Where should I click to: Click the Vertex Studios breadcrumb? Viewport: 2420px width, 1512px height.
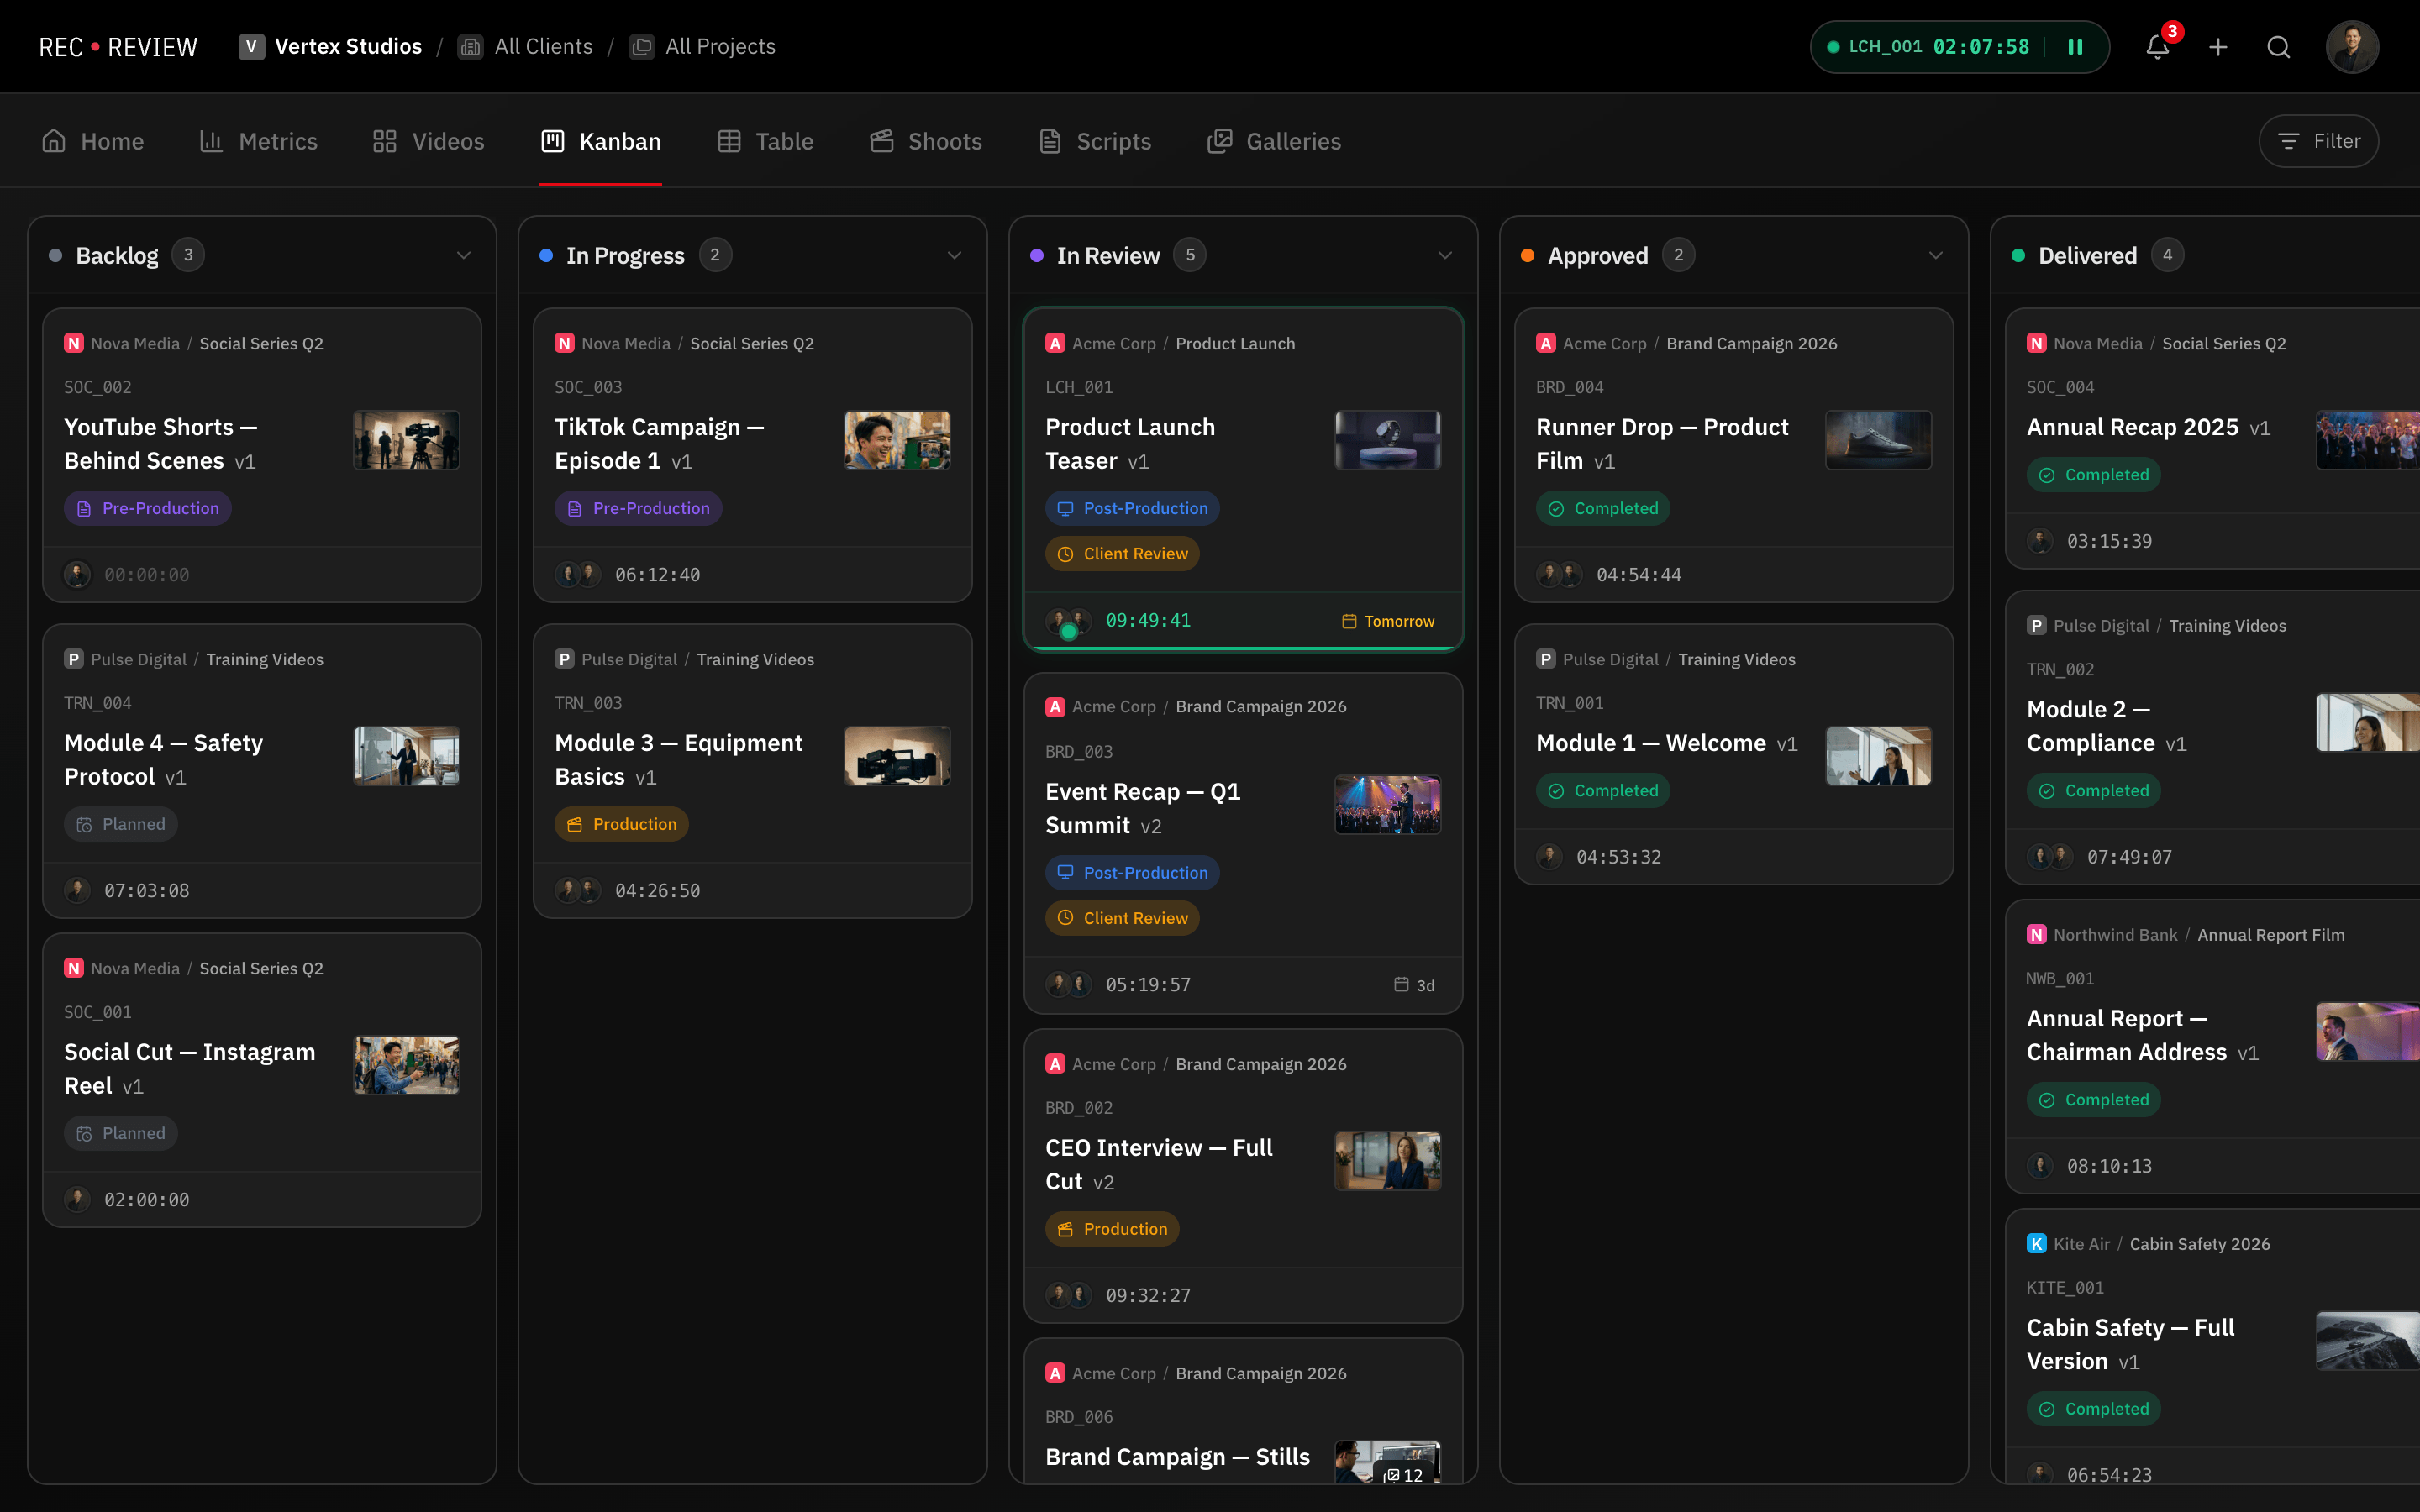click(x=348, y=47)
